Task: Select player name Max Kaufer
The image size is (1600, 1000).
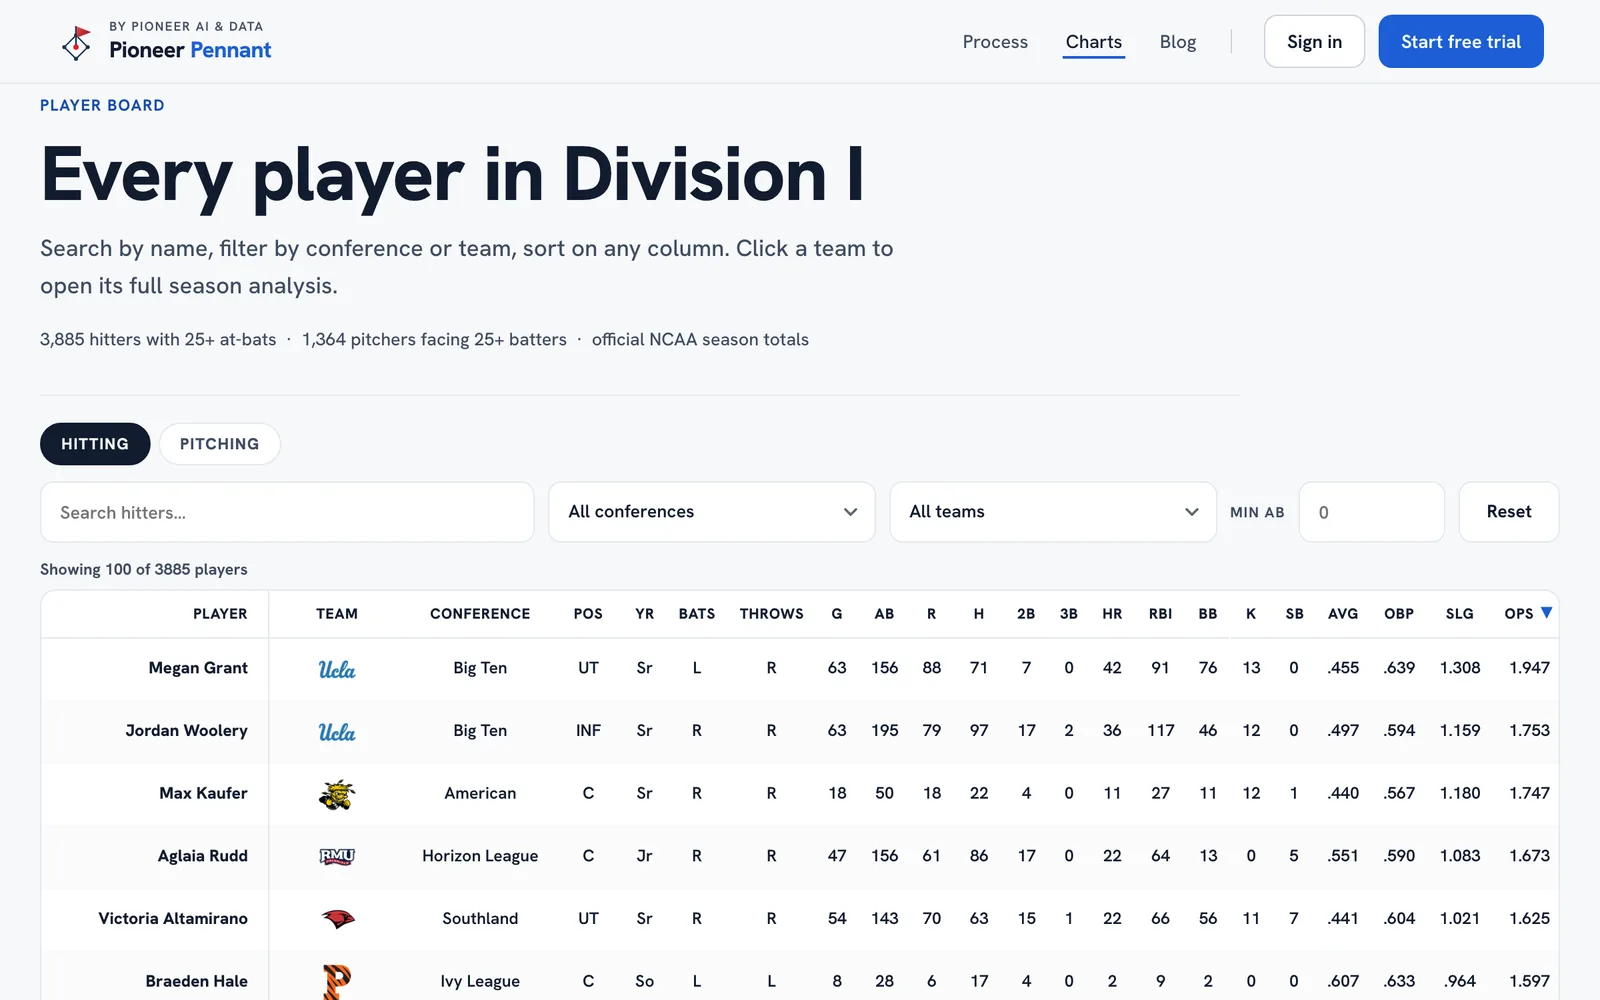Action: click(203, 793)
